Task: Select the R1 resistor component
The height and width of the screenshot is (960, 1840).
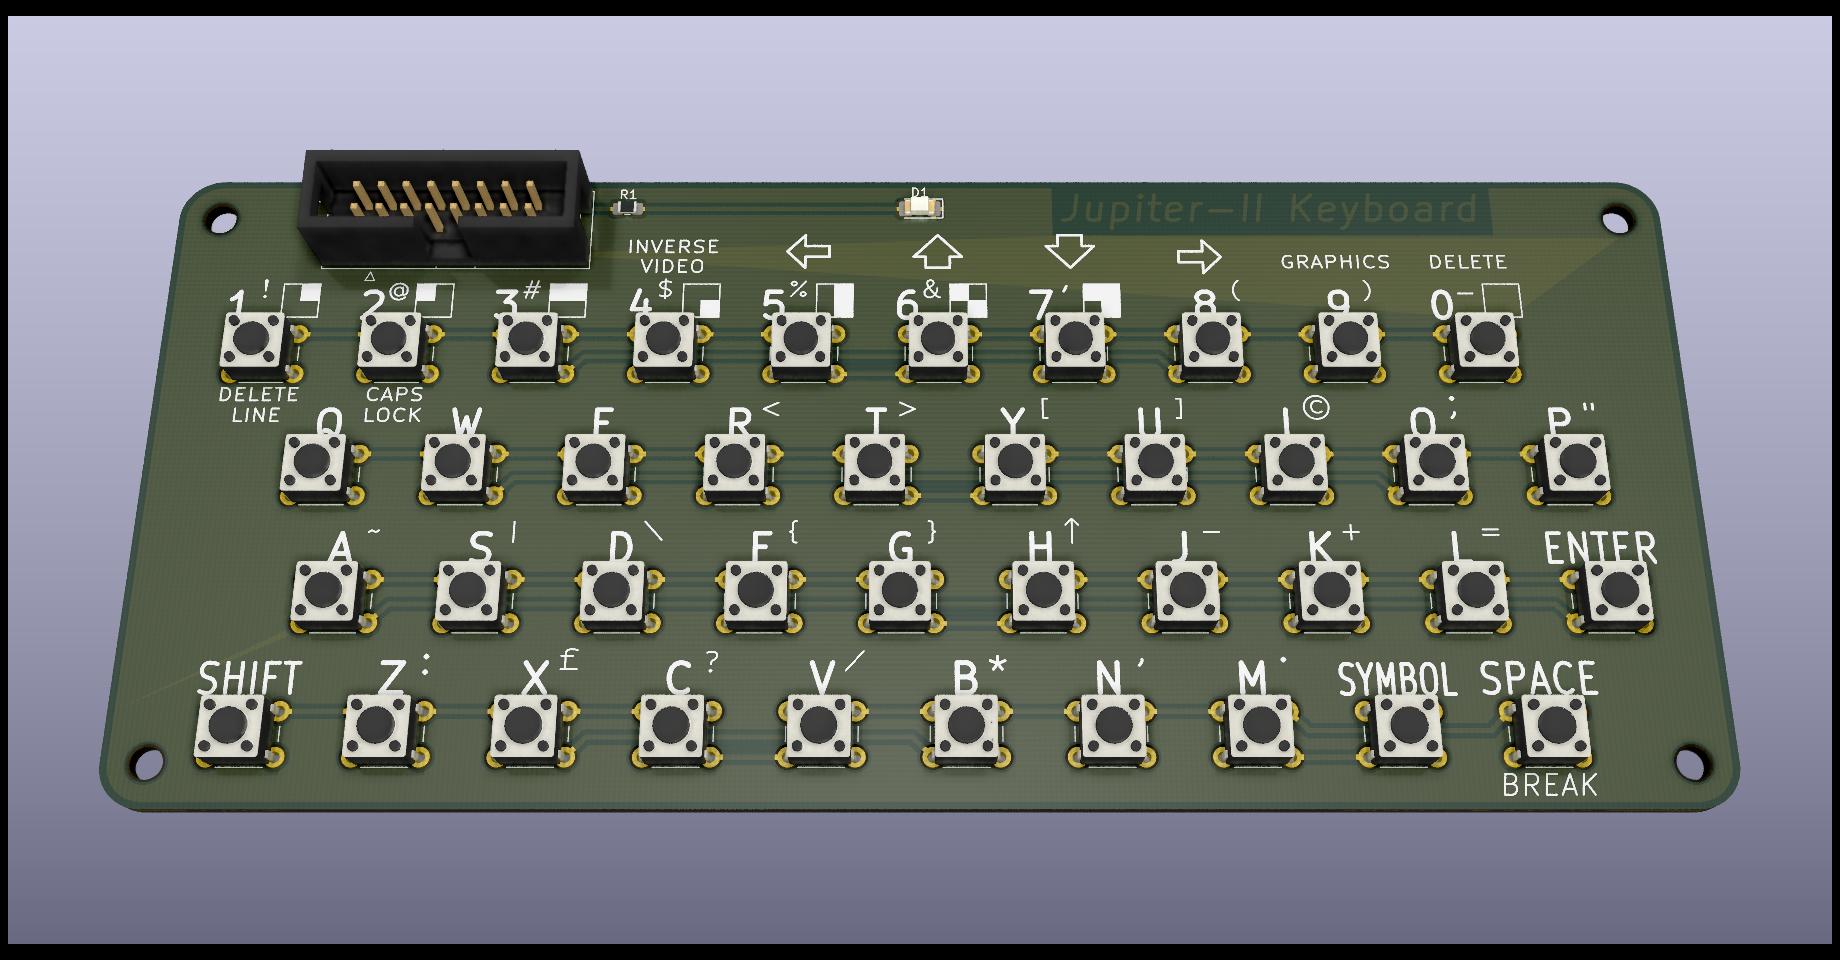Action: [x=628, y=208]
